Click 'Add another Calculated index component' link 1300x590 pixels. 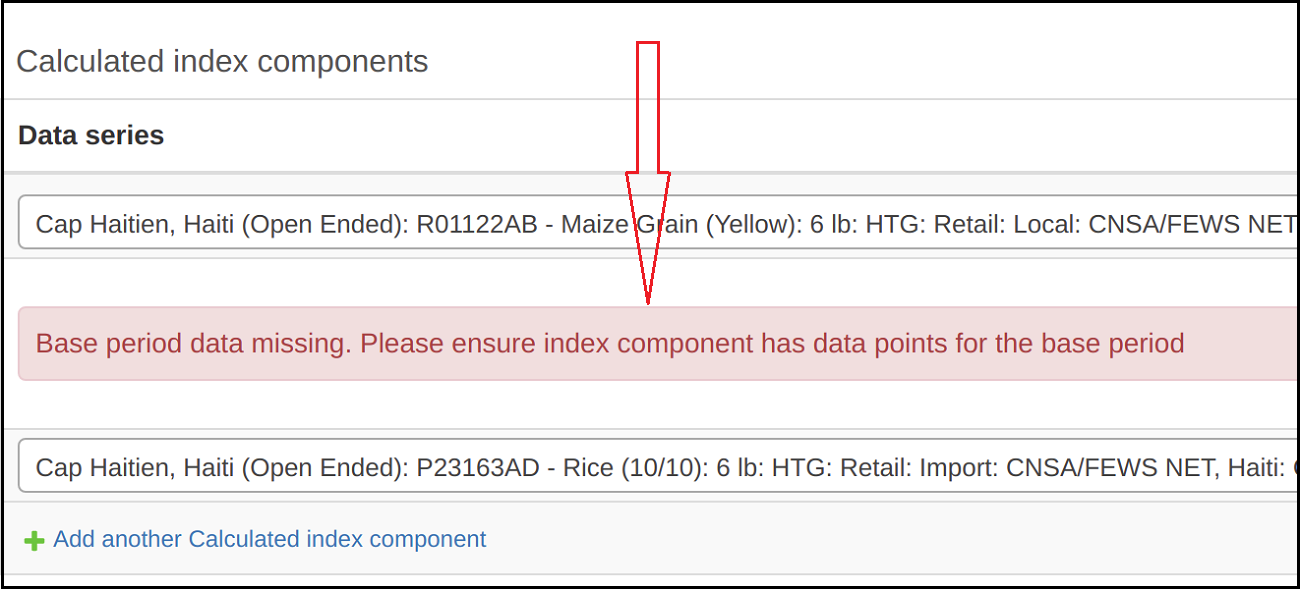click(269, 539)
